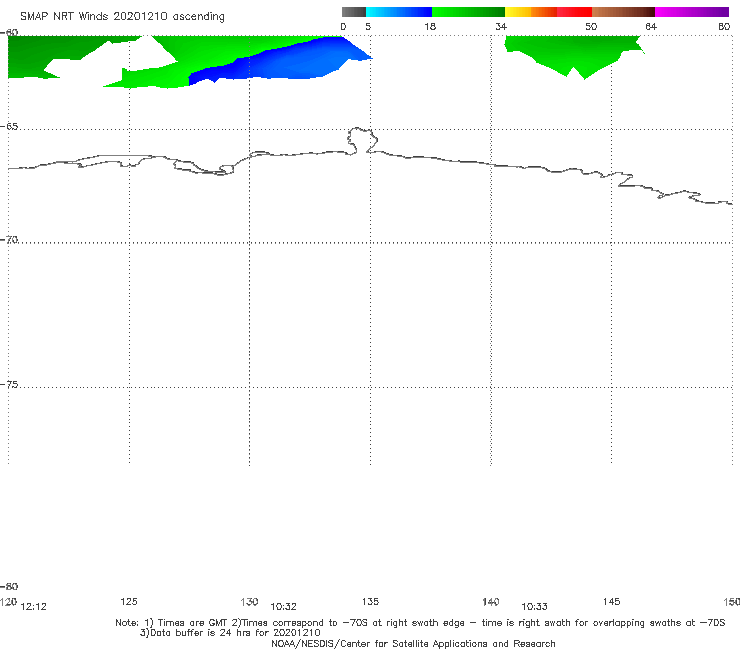
Task: Click the 12:12 swath time label
Action: (x=34, y=607)
